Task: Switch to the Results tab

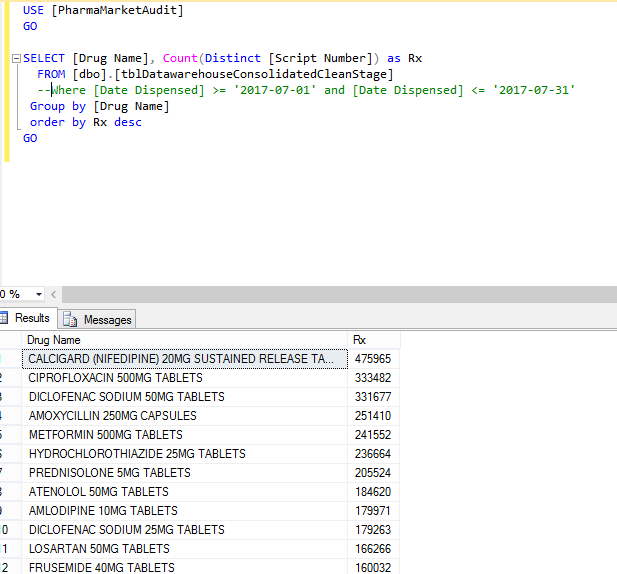Action: click(x=32, y=319)
